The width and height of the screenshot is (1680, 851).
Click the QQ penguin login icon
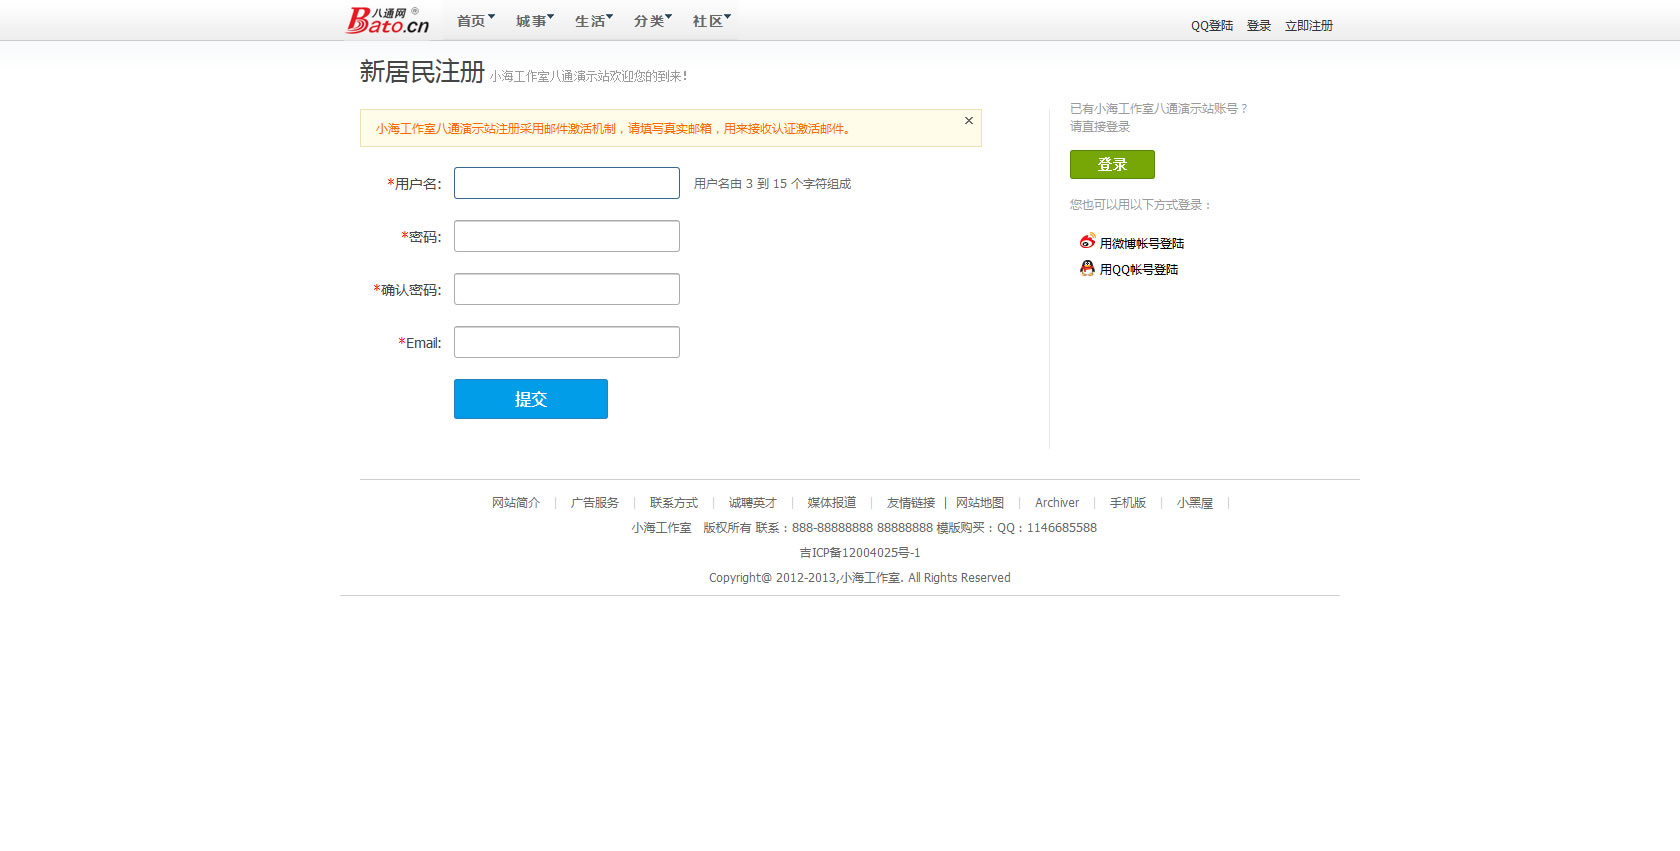[x=1087, y=268]
